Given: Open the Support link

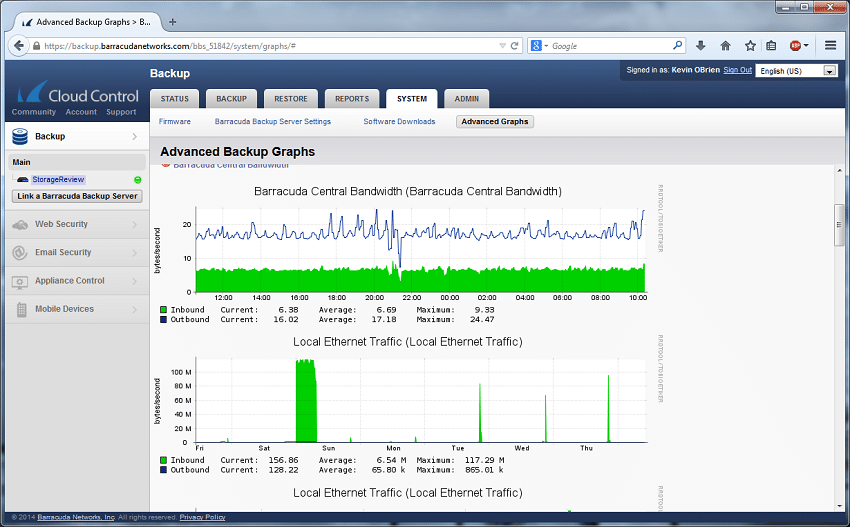Looking at the screenshot, I should coord(121,112).
